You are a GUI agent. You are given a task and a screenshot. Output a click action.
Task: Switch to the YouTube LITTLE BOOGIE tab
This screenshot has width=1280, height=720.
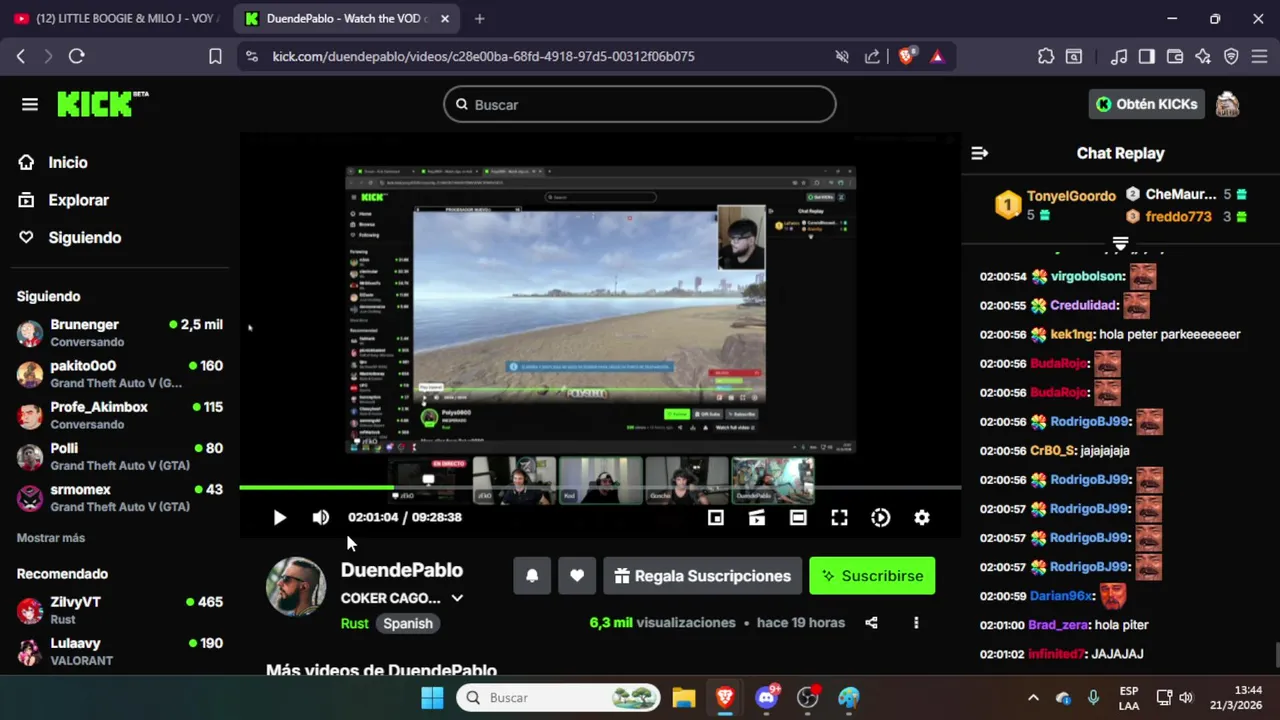click(116, 18)
